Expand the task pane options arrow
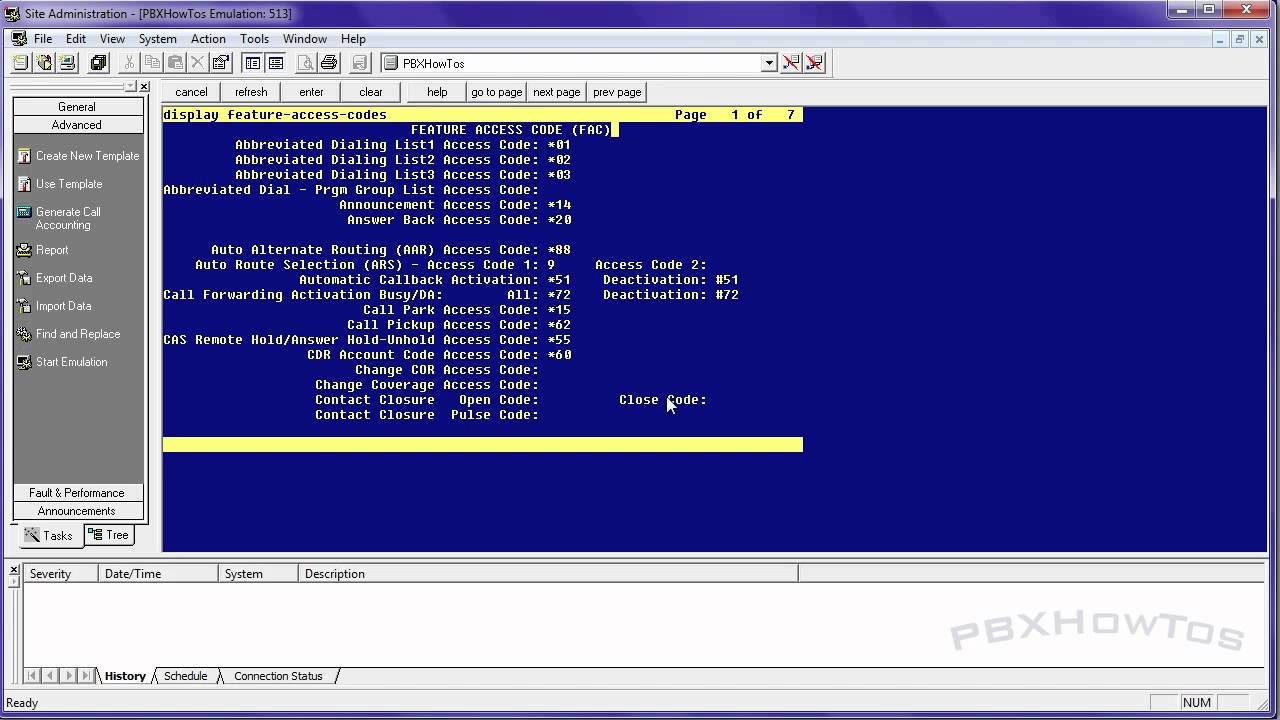1280x720 pixels. [x=131, y=87]
